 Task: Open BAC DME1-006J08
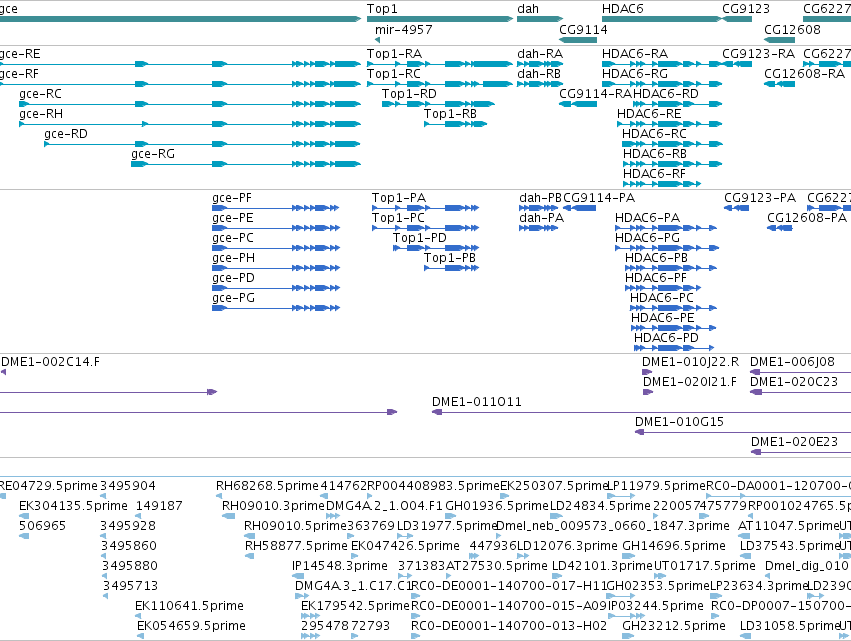pyautogui.click(x=792, y=362)
